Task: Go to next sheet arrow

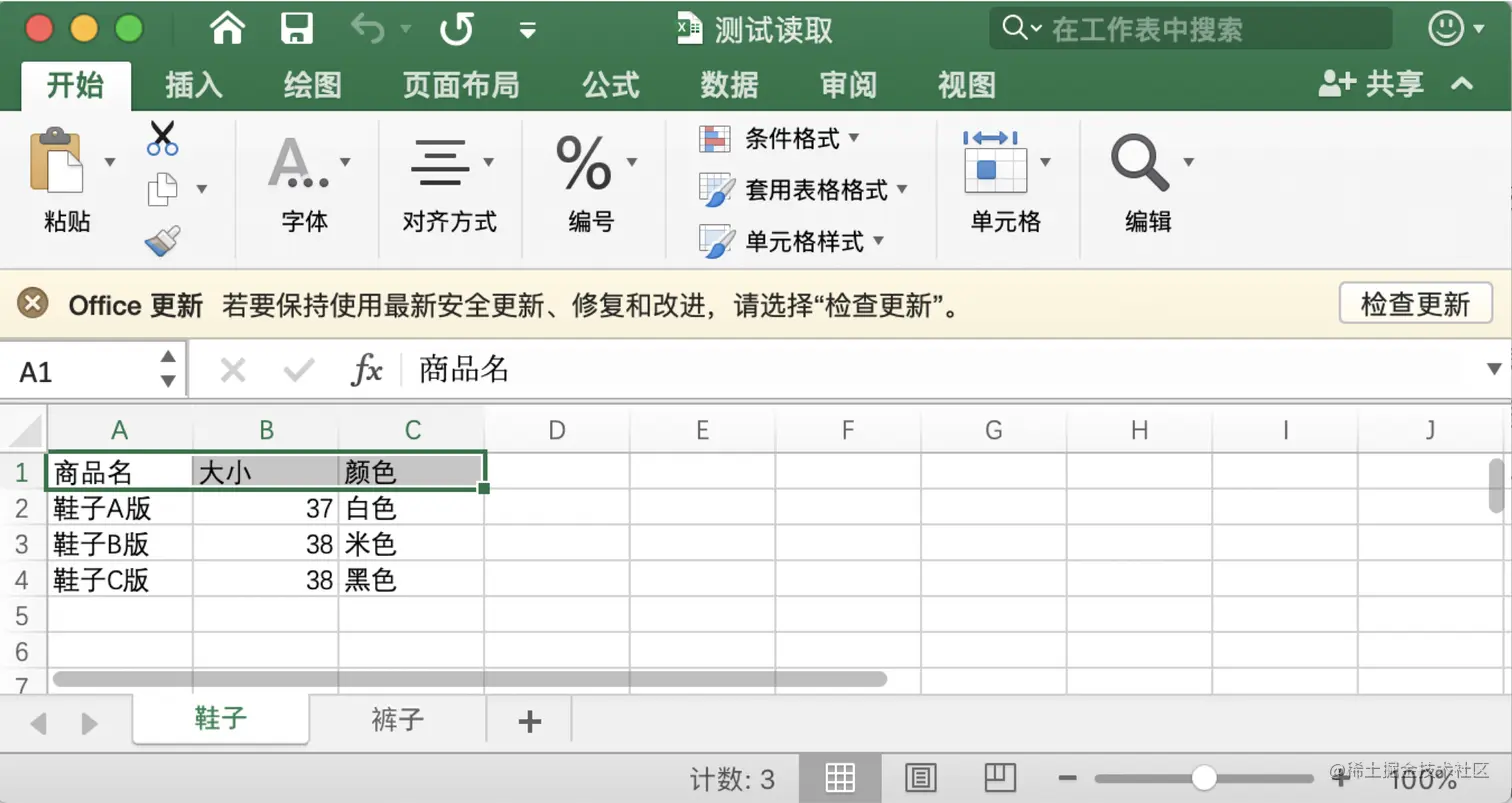Action: pyautogui.click(x=89, y=723)
